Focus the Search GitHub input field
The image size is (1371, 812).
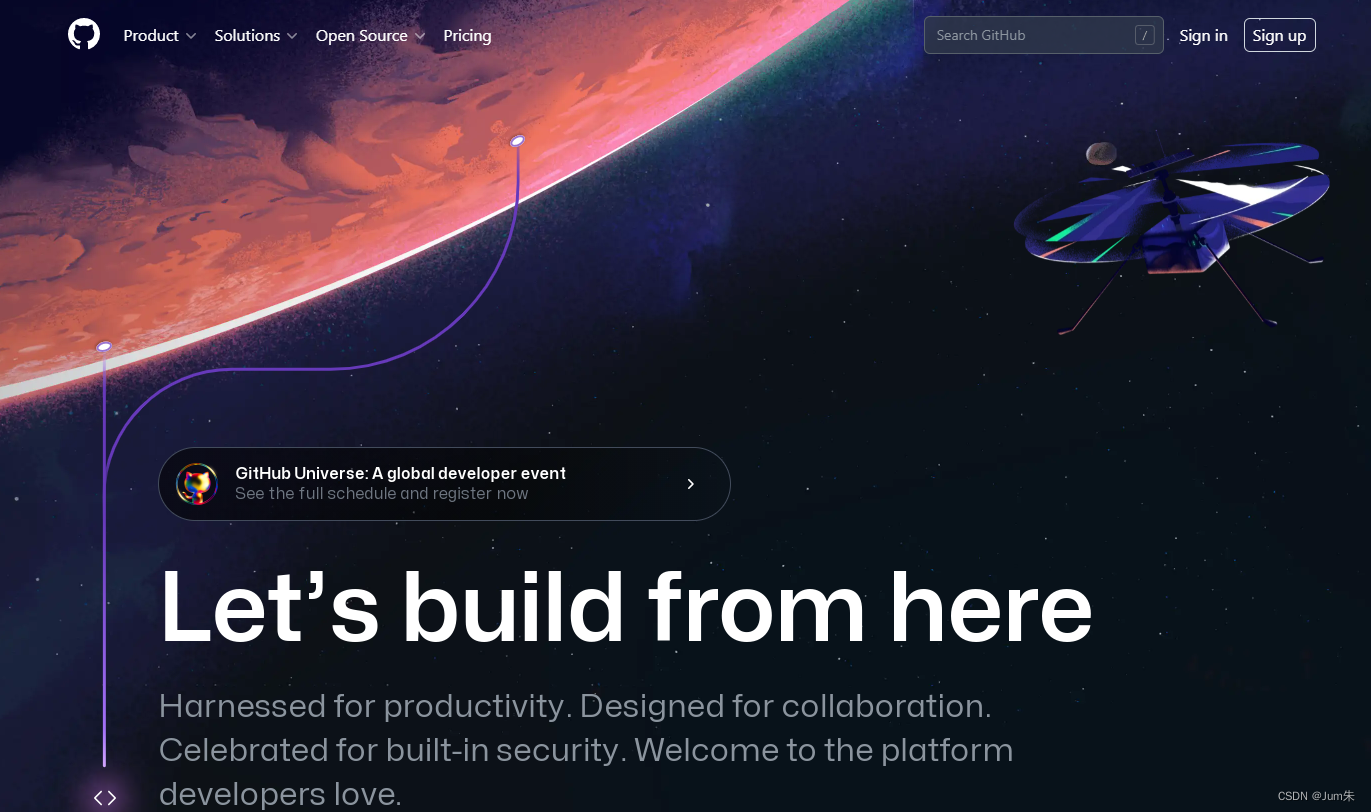point(1043,35)
